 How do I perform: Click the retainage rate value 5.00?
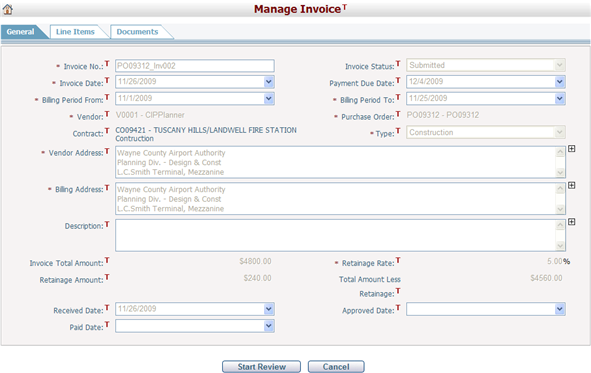click(x=555, y=261)
